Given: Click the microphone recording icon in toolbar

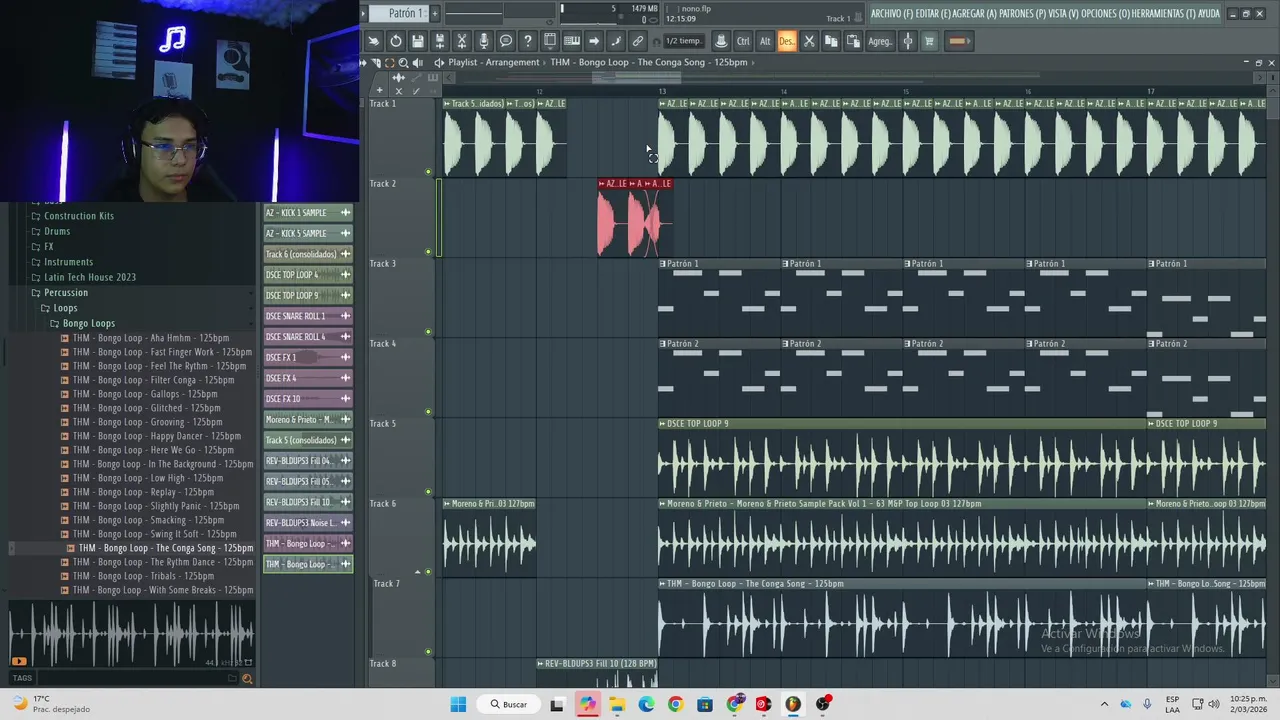Looking at the screenshot, I should [x=484, y=41].
